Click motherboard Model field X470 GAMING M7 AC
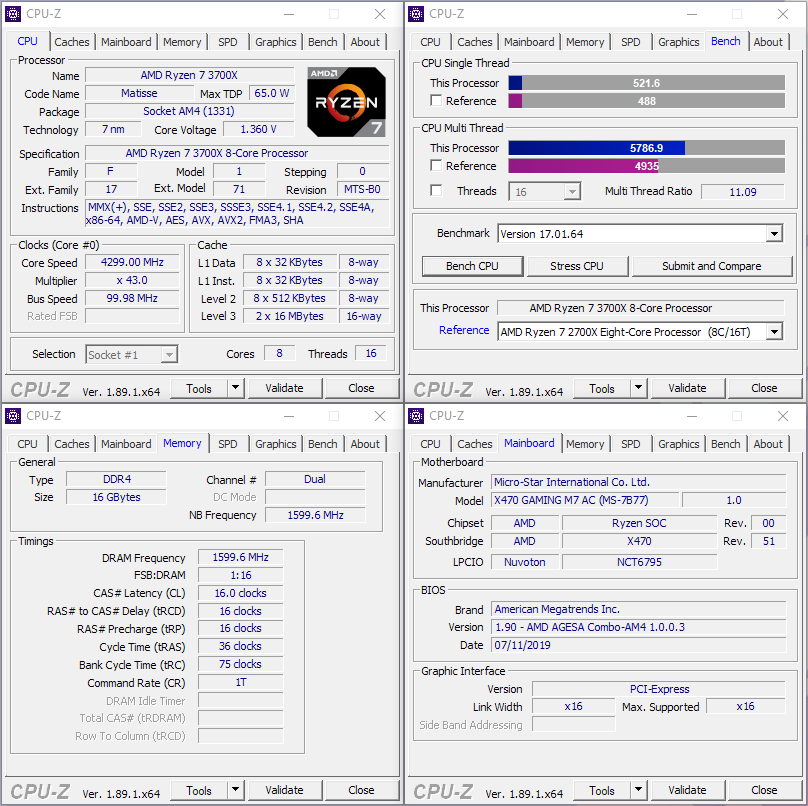808x806 pixels. tap(585, 500)
